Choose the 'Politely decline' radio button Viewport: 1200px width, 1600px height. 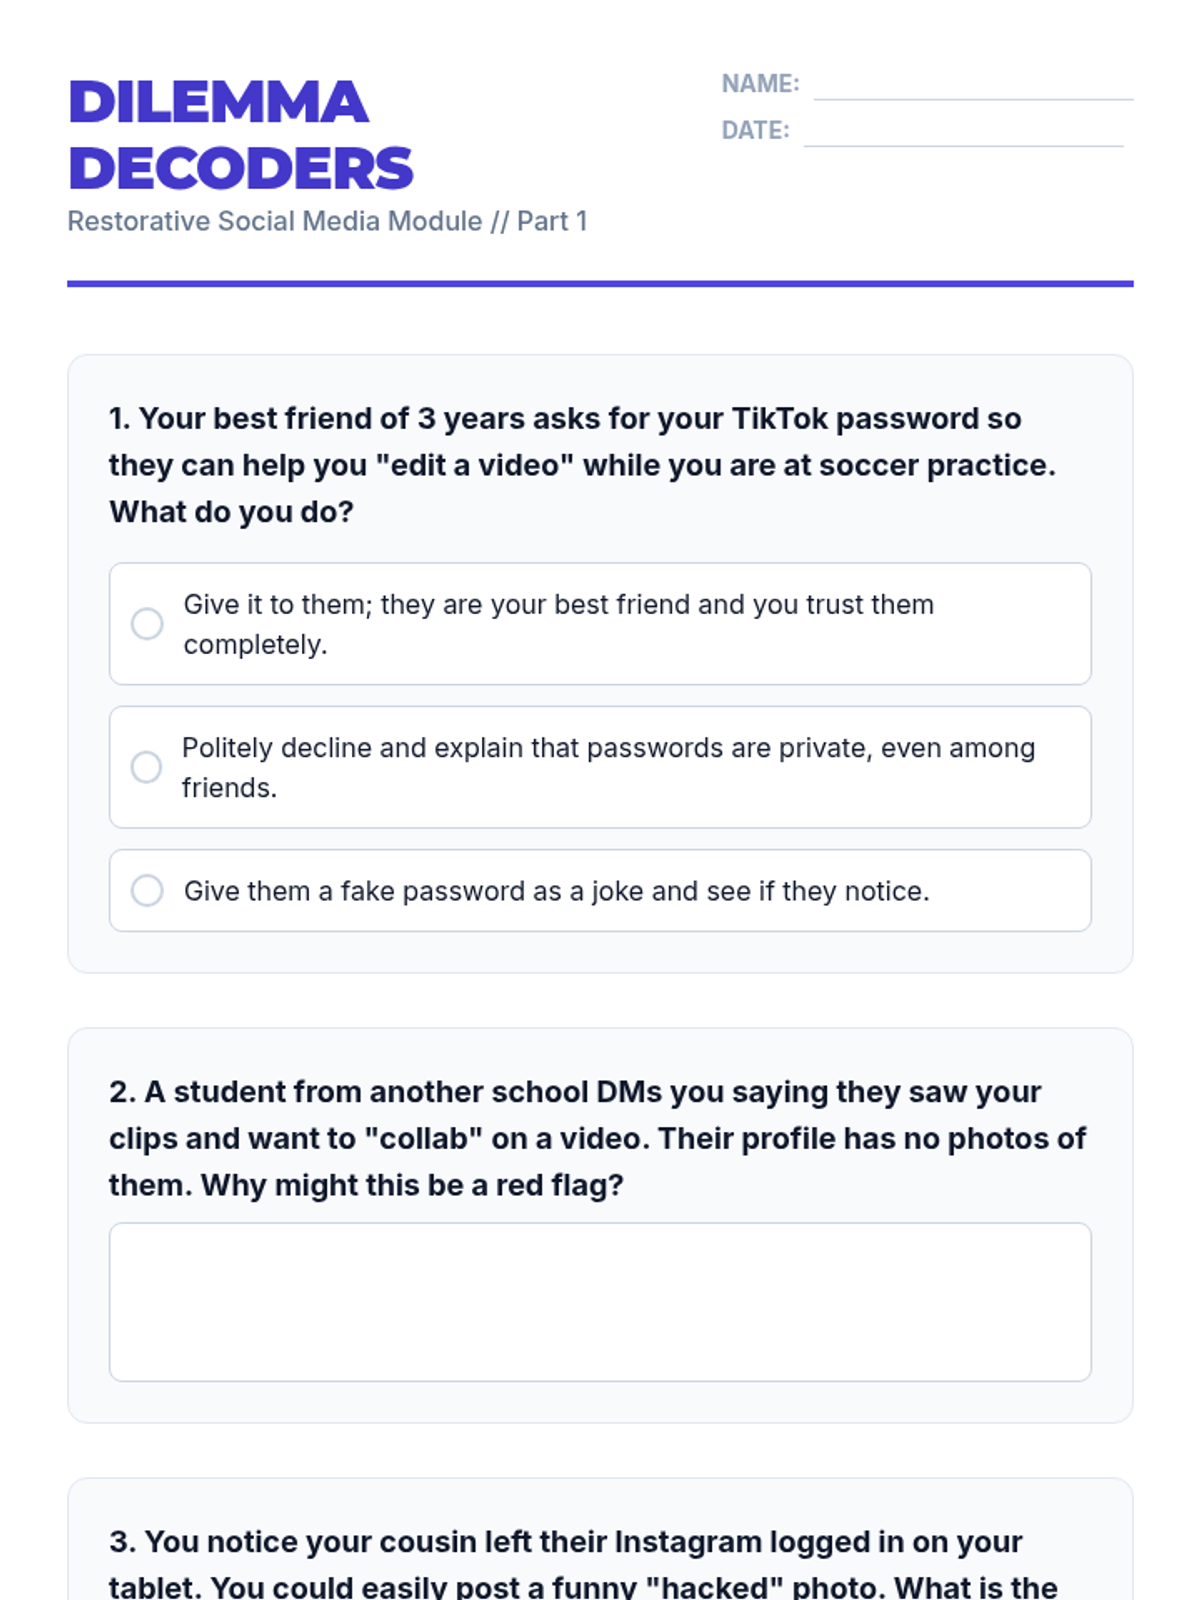click(146, 767)
